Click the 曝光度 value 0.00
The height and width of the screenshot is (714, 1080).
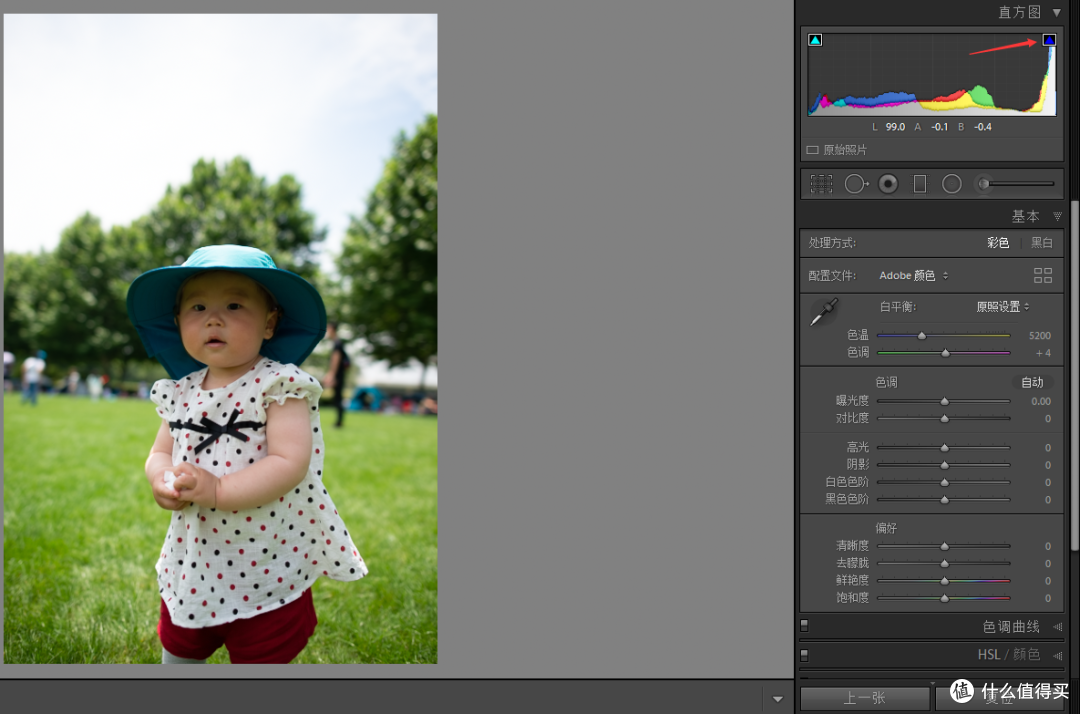click(1041, 401)
